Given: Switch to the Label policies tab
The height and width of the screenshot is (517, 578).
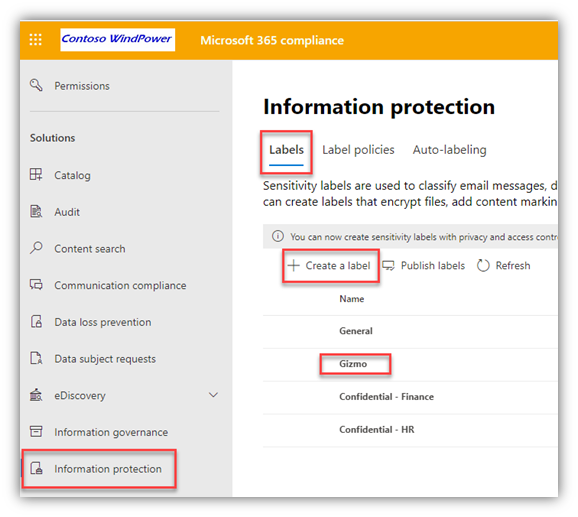Looking at the screenshot, I should click(x=358, y=150).
